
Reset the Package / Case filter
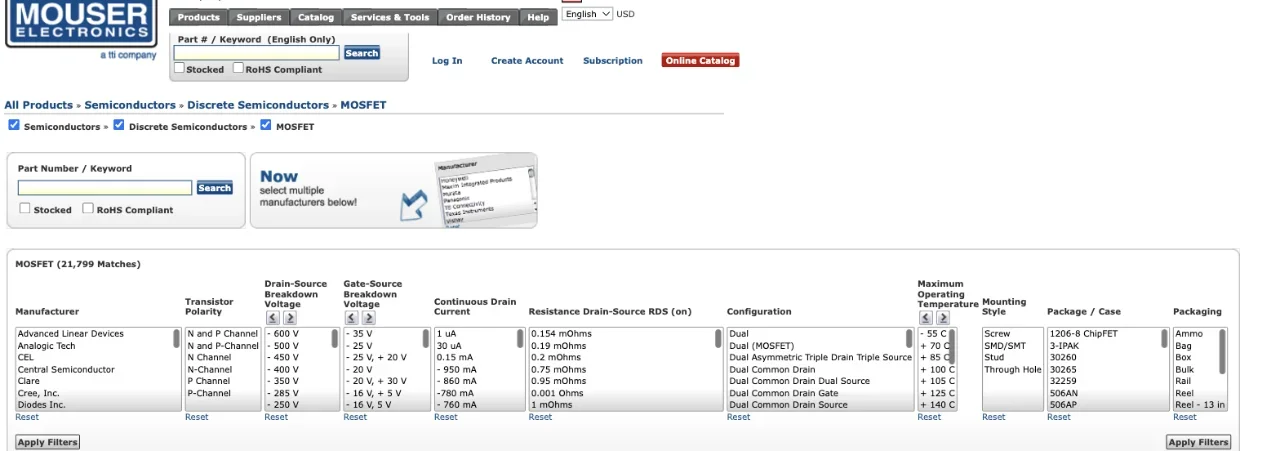pyautogui.click(x=1059, y=417)
